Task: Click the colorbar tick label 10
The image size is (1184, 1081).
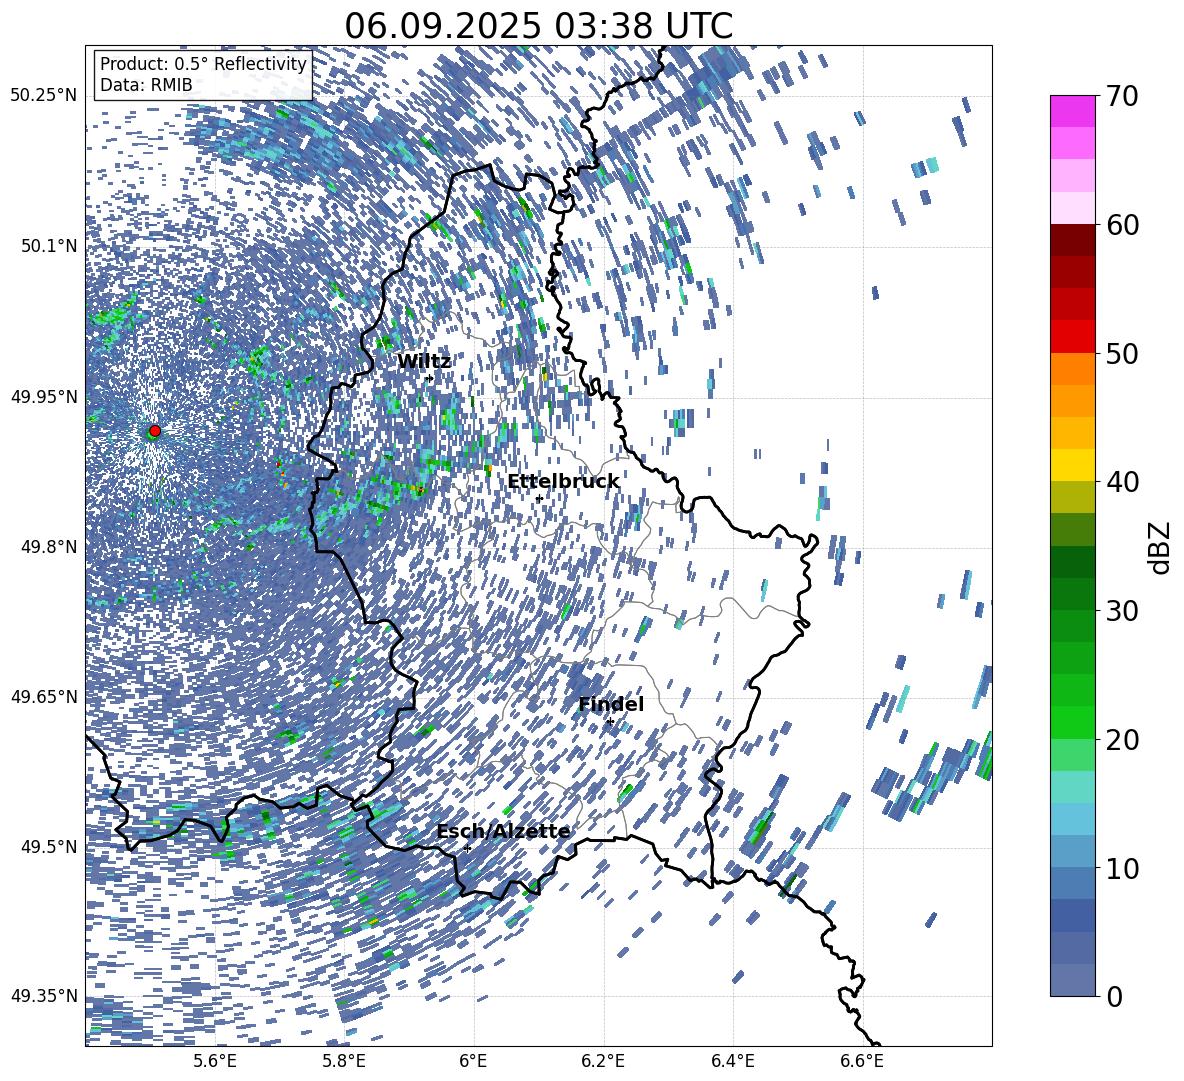Action: click(1122, 868)
